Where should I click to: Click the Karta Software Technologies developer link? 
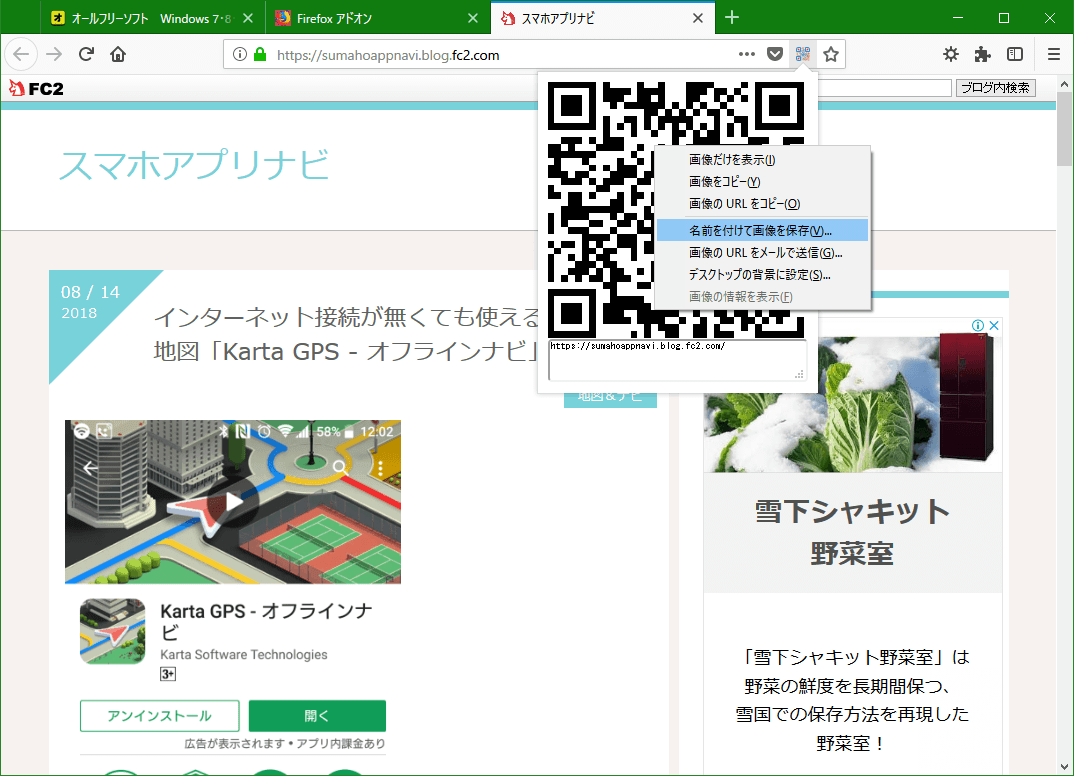[244, 654]
